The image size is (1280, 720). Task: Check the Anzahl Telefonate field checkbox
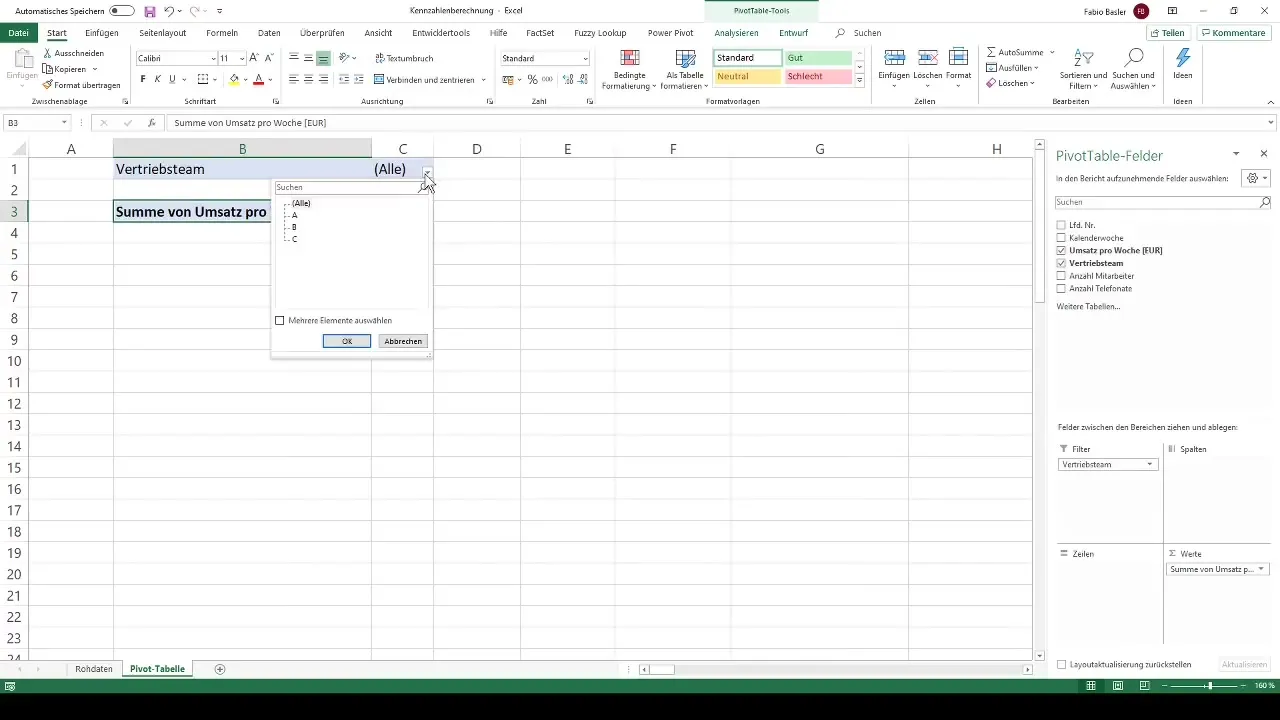click(1061, 288)
